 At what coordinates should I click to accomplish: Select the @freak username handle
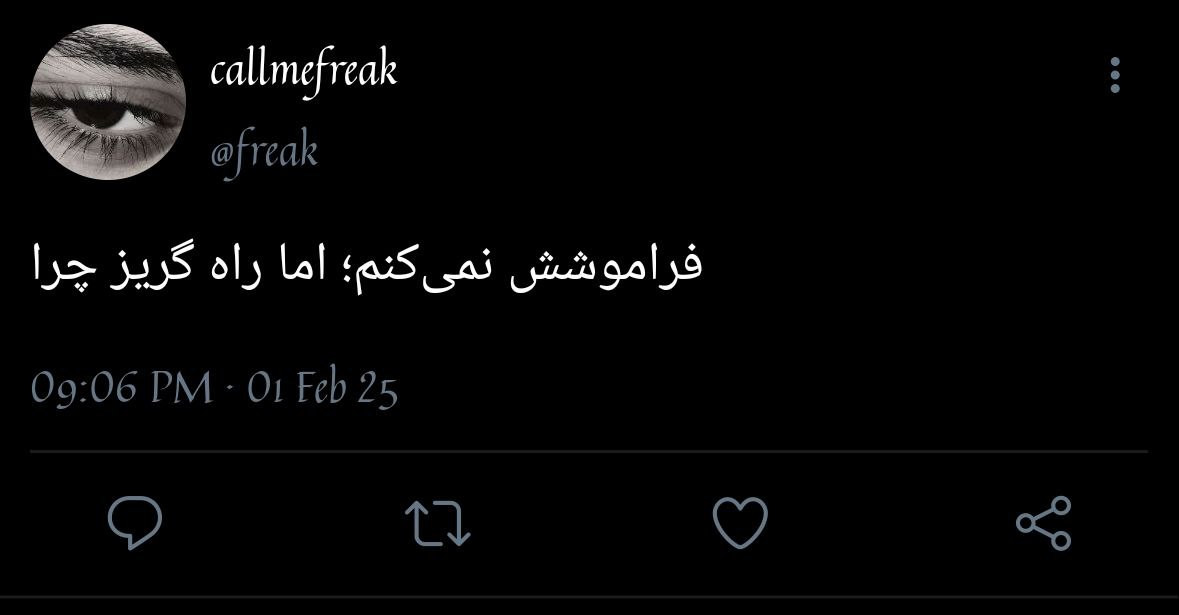tap(264, 152)
